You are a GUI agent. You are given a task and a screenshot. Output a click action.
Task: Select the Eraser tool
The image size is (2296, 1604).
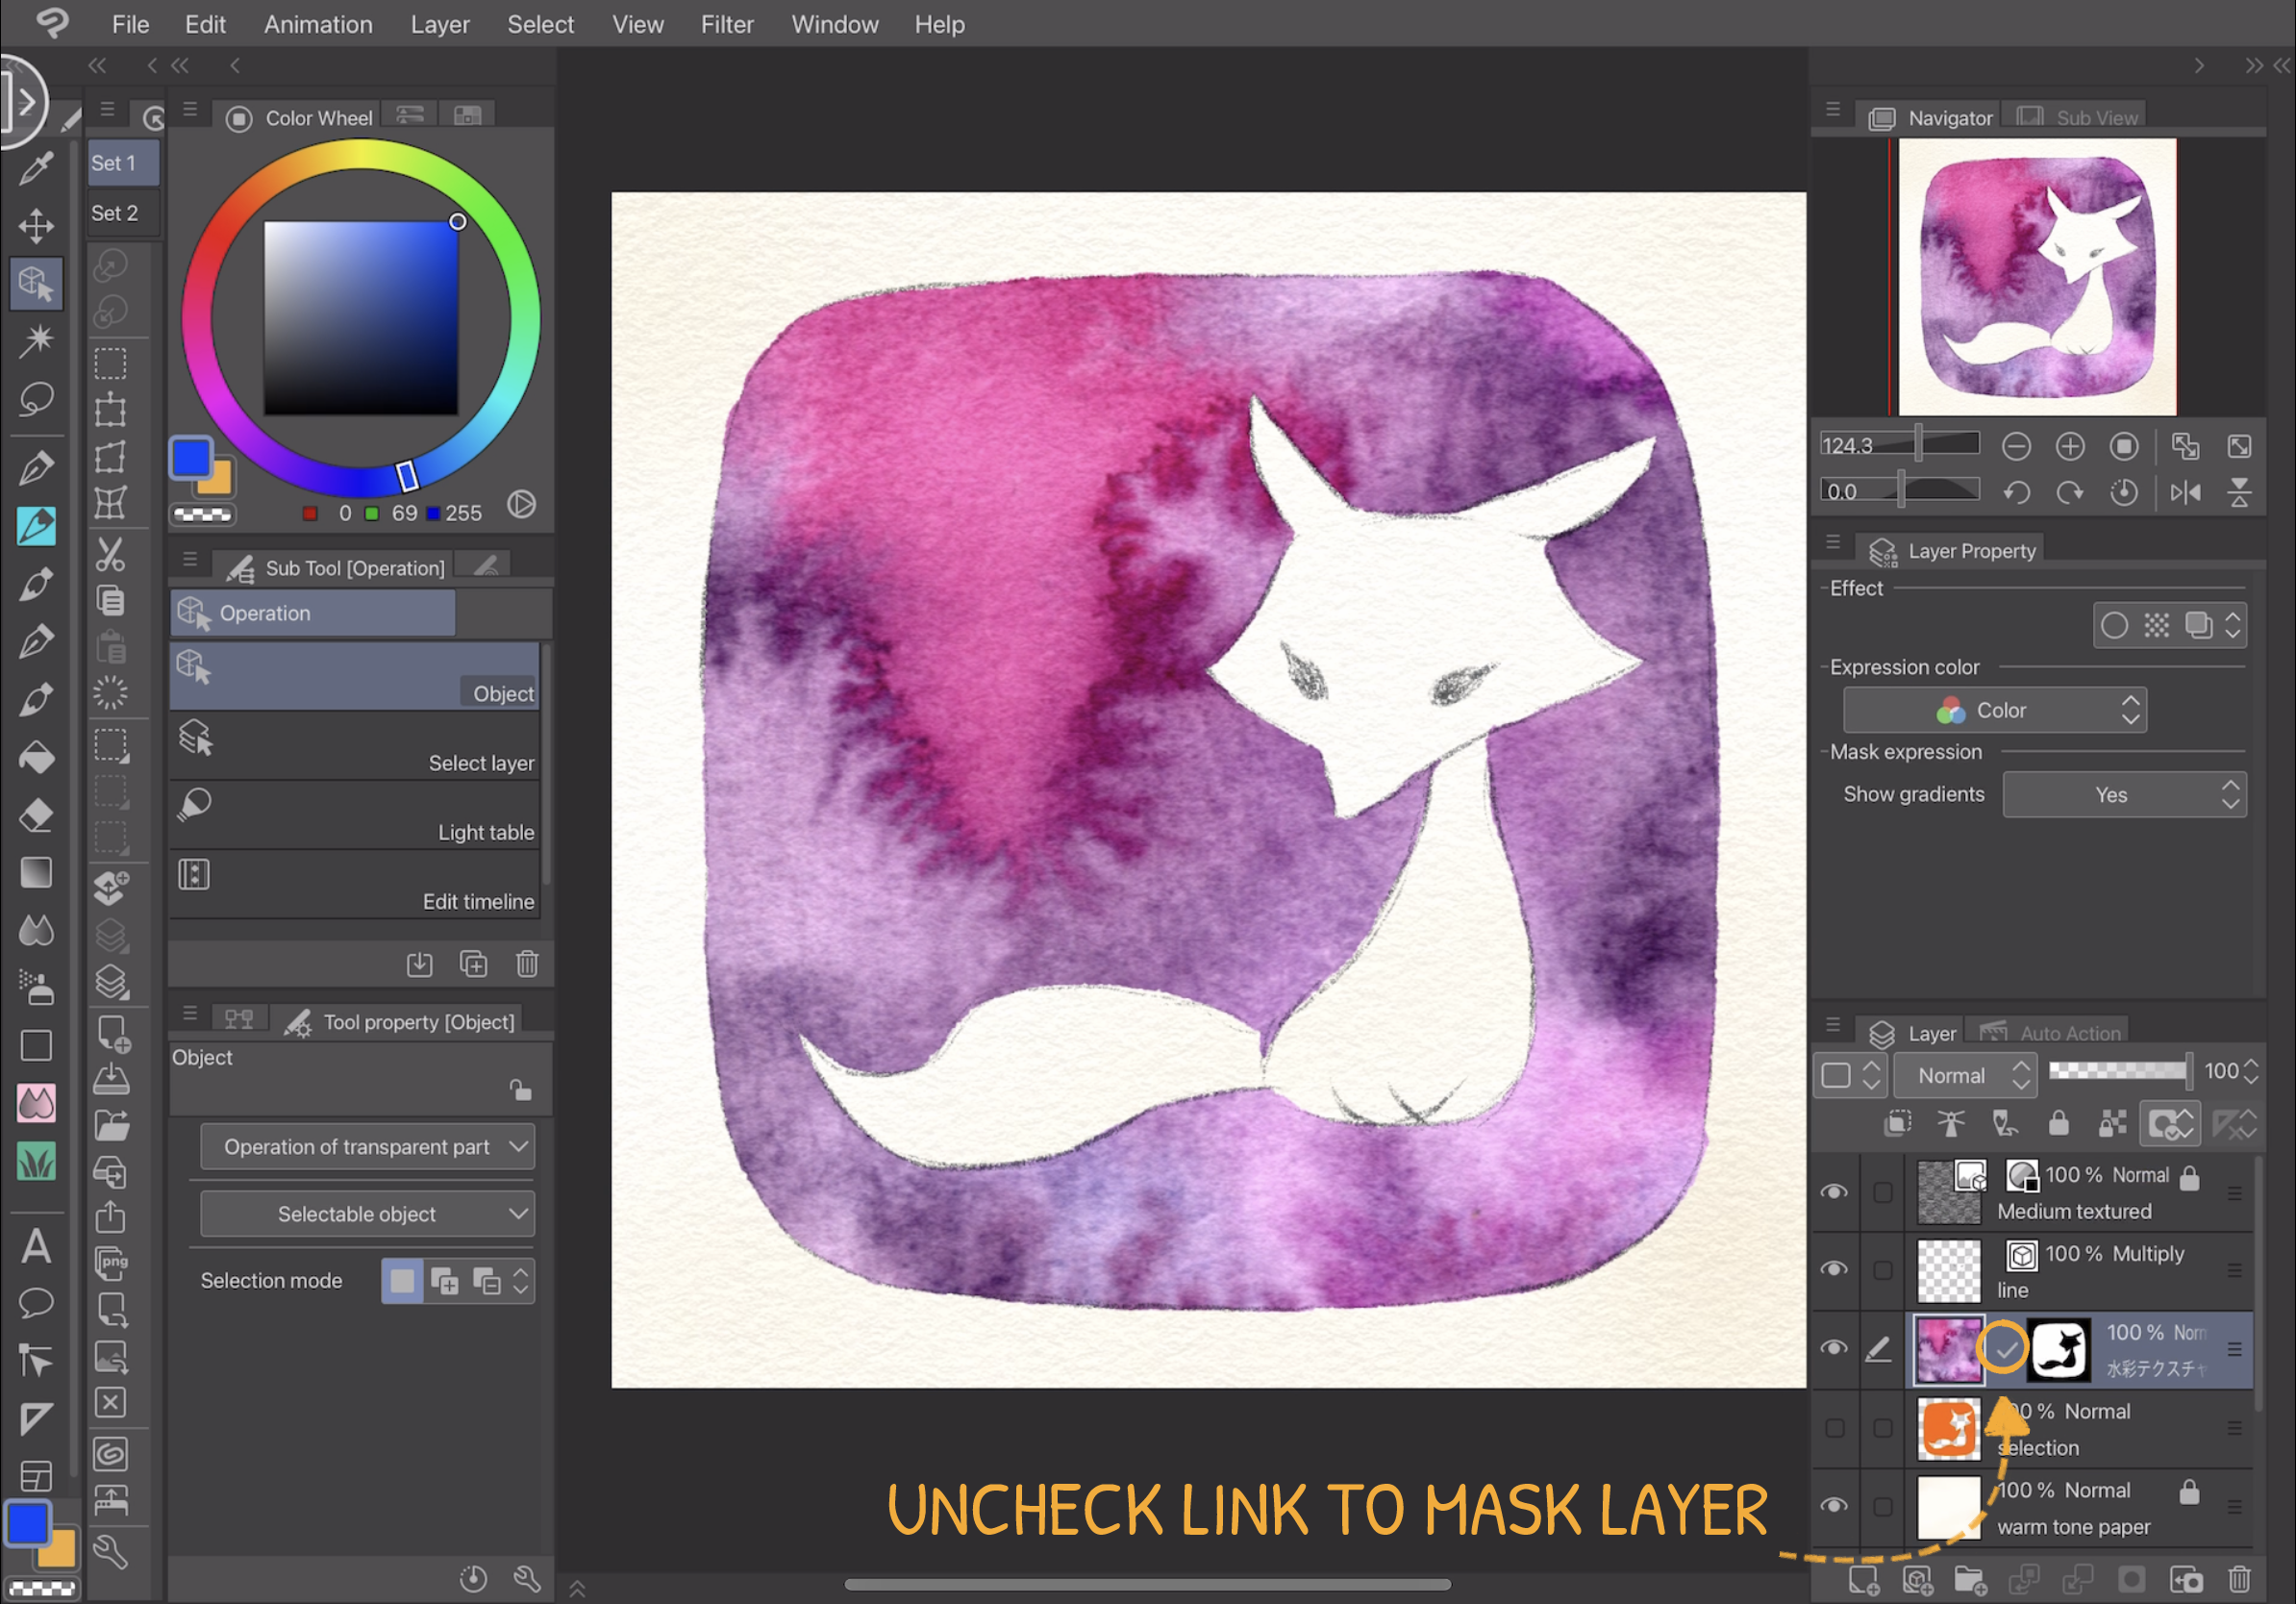point(37,815)
